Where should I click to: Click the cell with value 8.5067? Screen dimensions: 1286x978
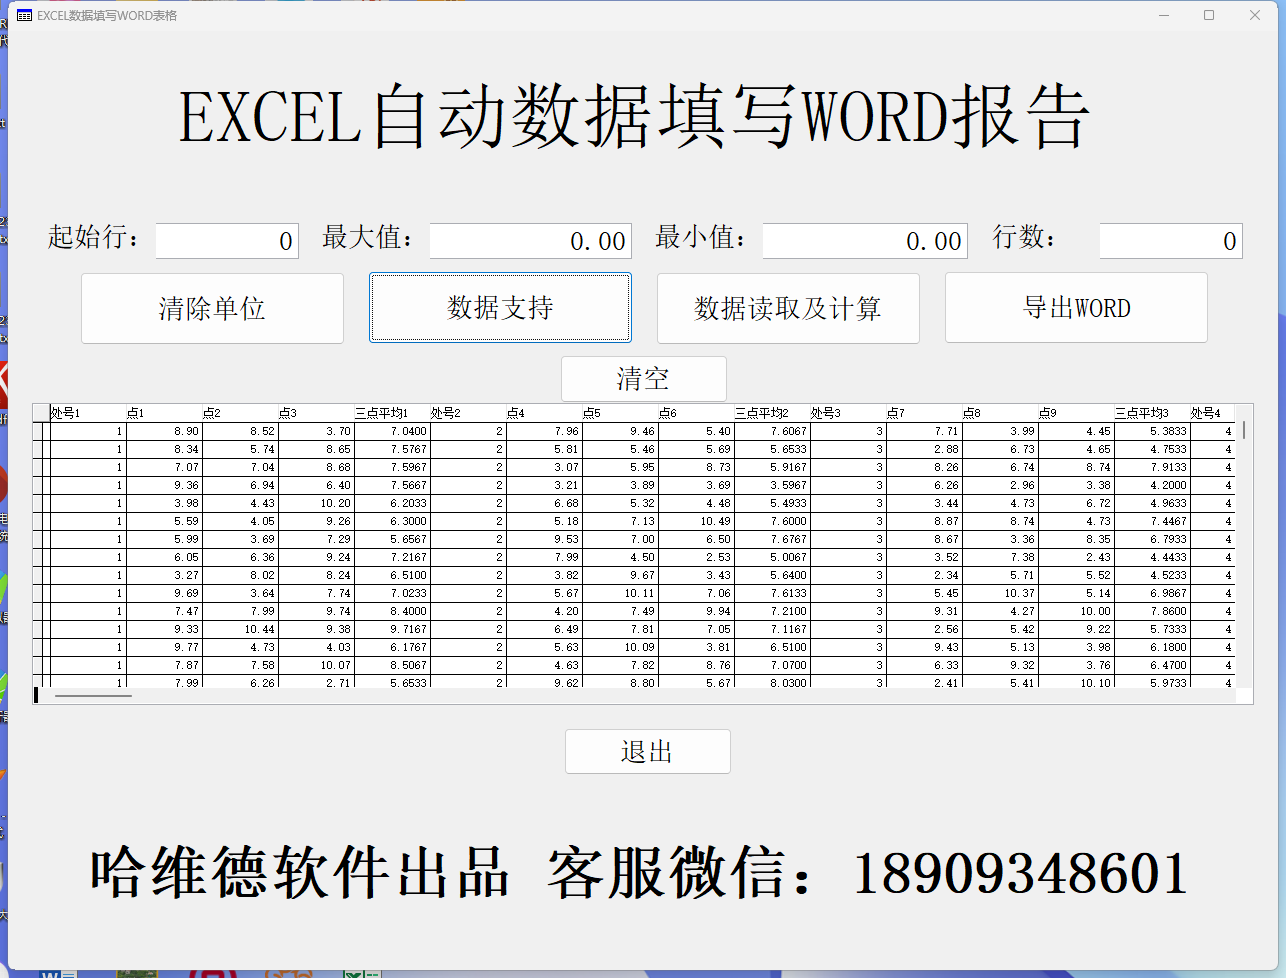point(392,665)
